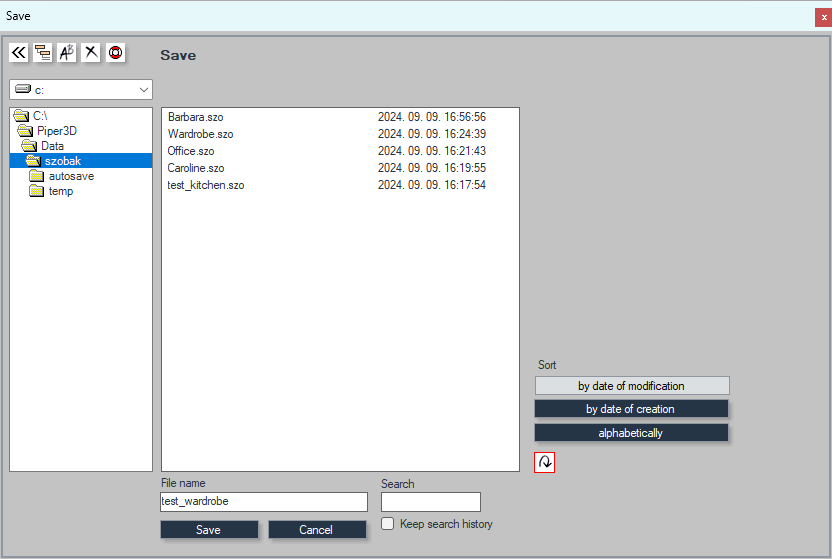Close the Save dialog window
Viewport: 832px width, 559px height.
coord(824,17)
